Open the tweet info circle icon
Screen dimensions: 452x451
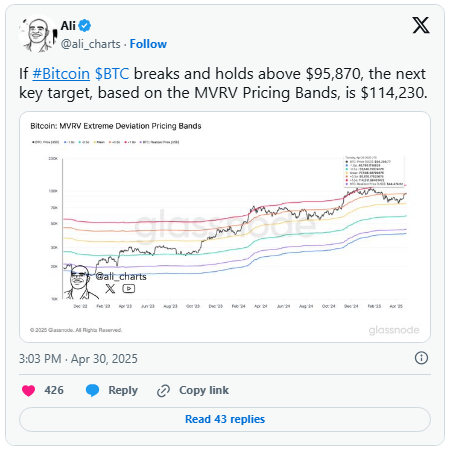(x=421, y=358)
